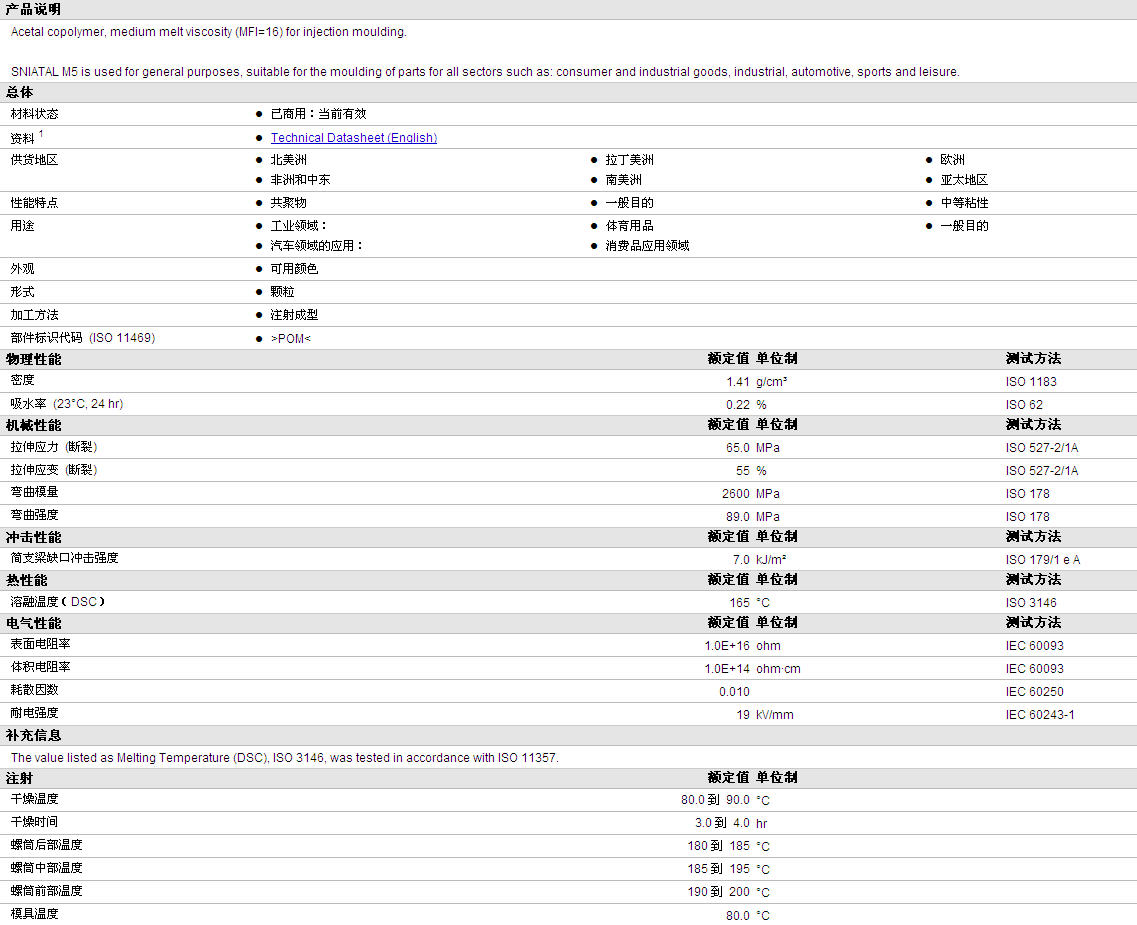This screenshot has height=925, width=1137.
Task: Click the '耐电强度' row label
Action: (x=34, y=713)
